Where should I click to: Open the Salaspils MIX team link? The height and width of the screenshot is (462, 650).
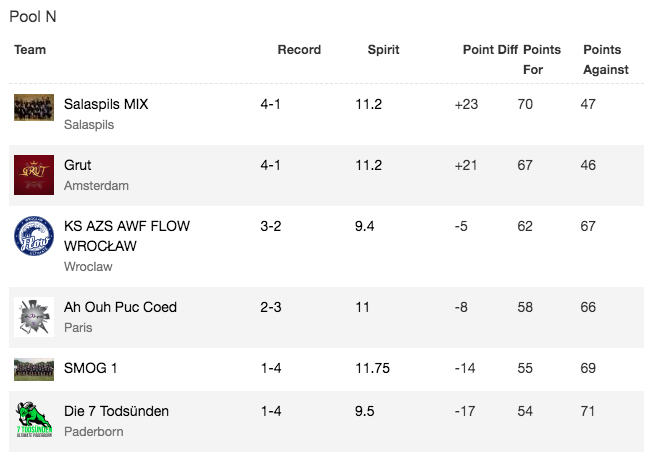[106, 104]
